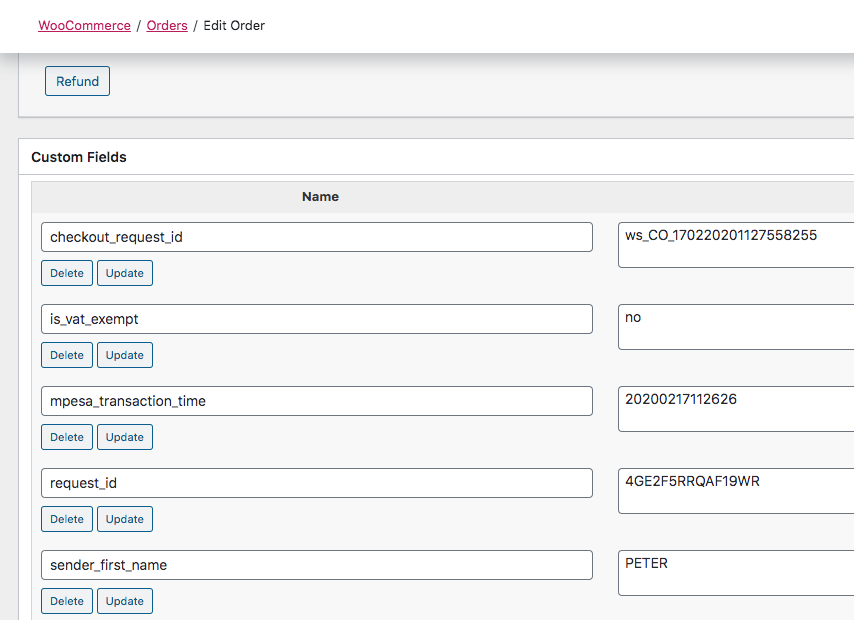Click the is_vat_exempt name input

[x=316, y=319]
